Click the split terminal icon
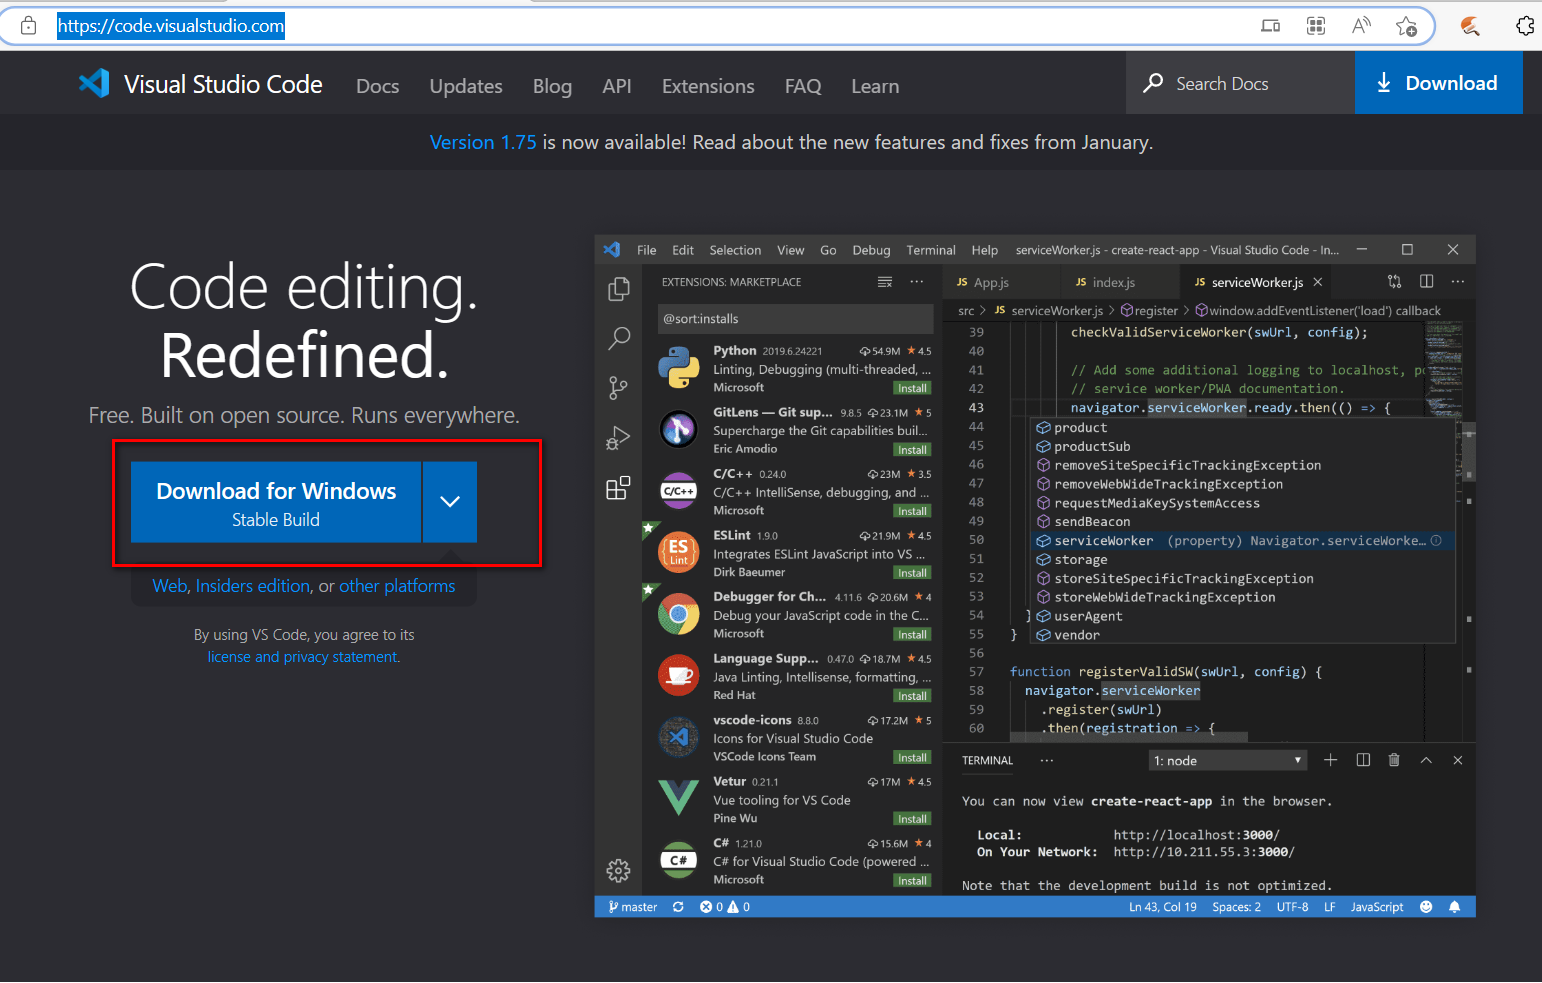Image resolution: width=1542 pixels, height=983 pixels. (1363, 760)
